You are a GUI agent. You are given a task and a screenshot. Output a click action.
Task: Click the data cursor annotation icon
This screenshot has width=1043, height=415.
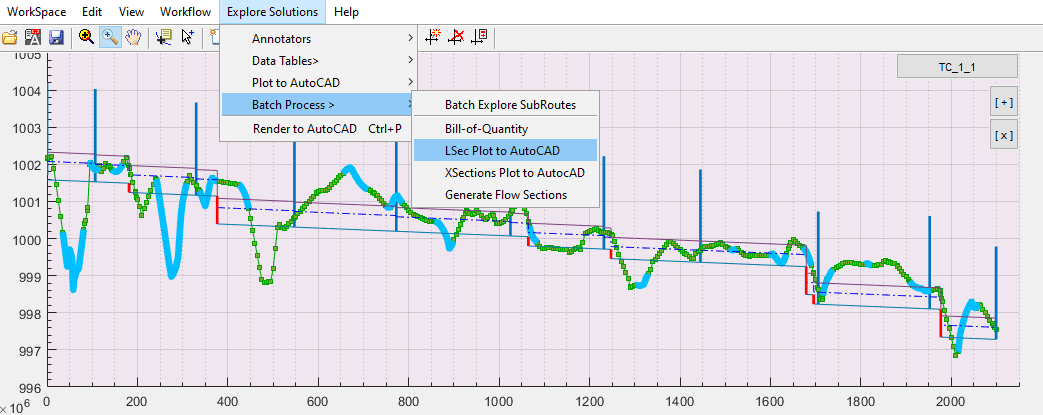[x=164, y=37]
